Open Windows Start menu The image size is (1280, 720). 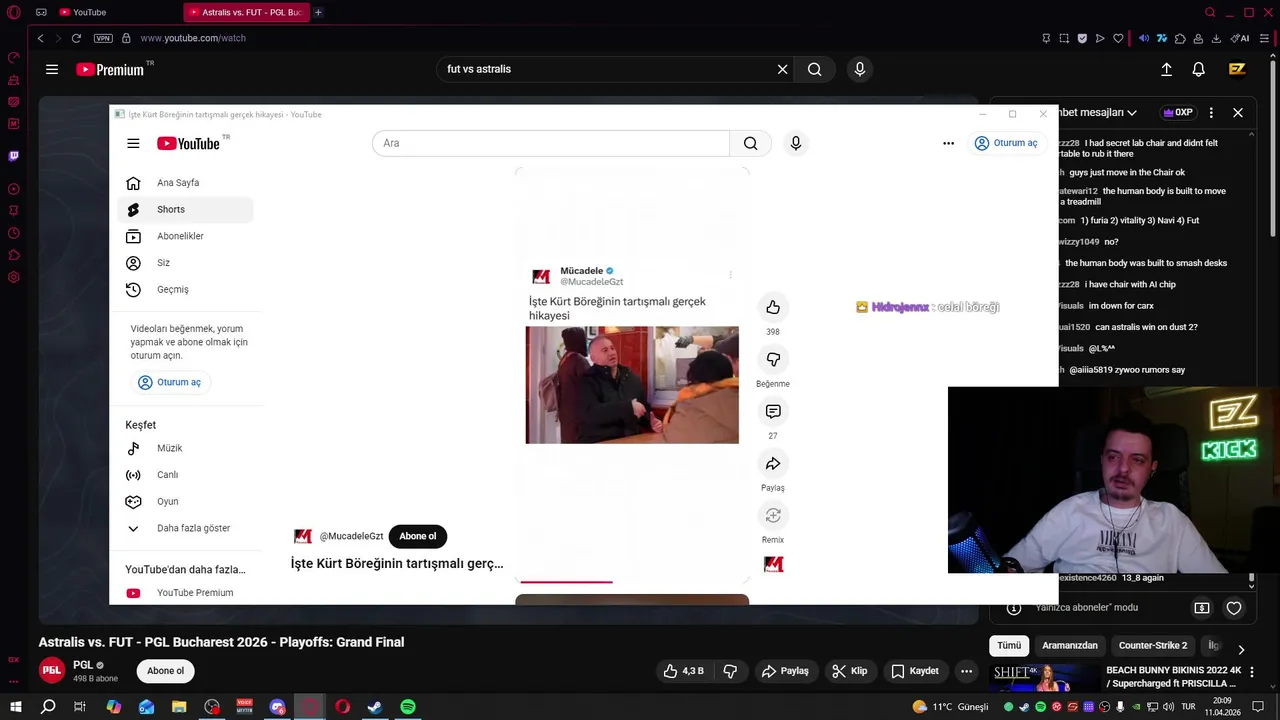tap(15, 707)
